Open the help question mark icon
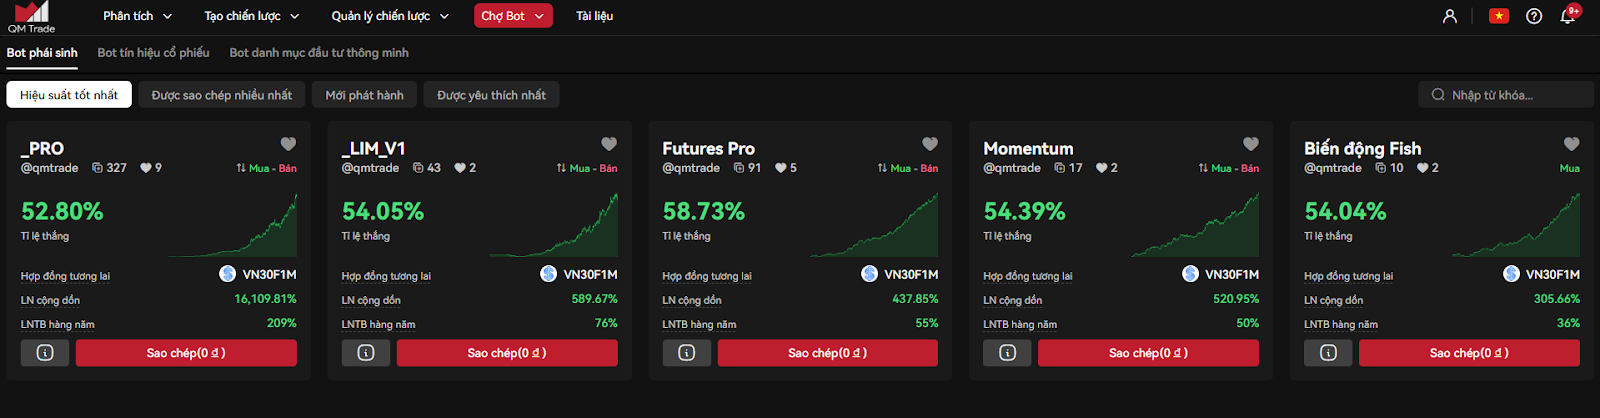1600x418 pixels. click(1534, 16)
